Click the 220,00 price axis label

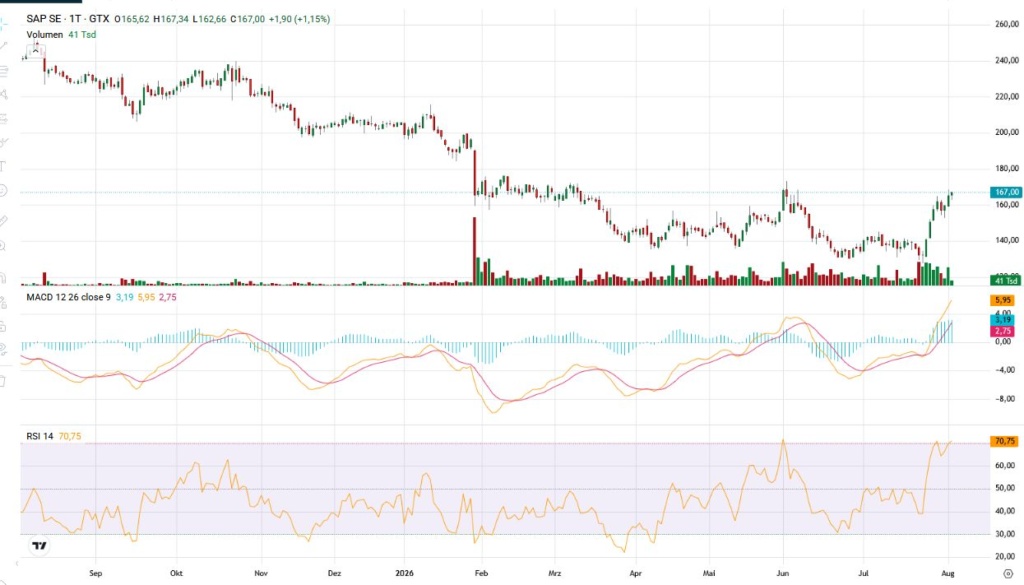pos(1006,97)
